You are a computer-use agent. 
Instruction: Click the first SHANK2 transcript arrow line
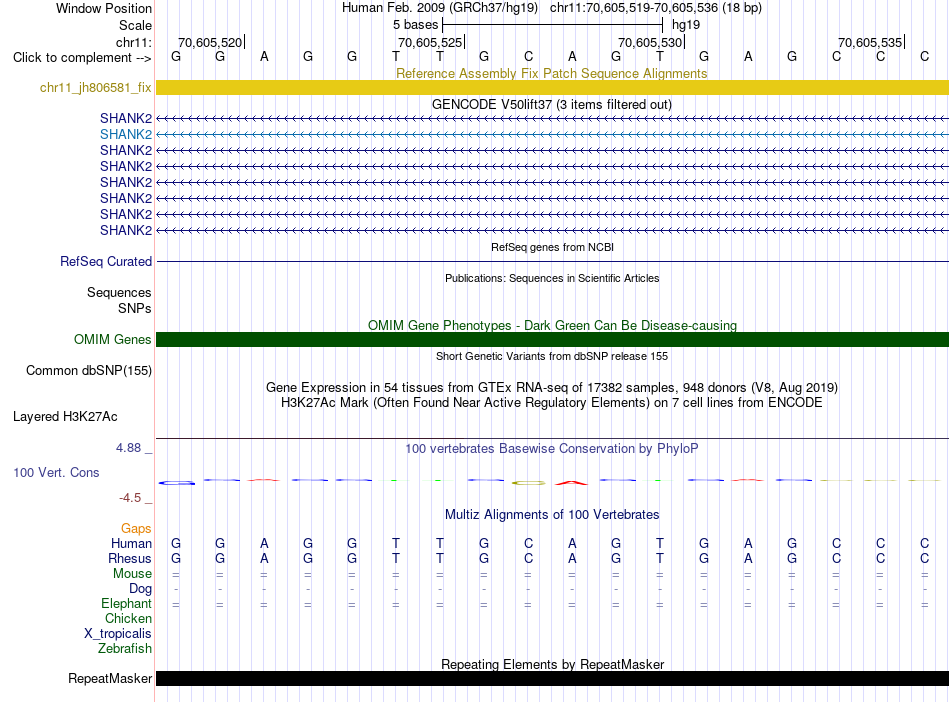(552, 118)
